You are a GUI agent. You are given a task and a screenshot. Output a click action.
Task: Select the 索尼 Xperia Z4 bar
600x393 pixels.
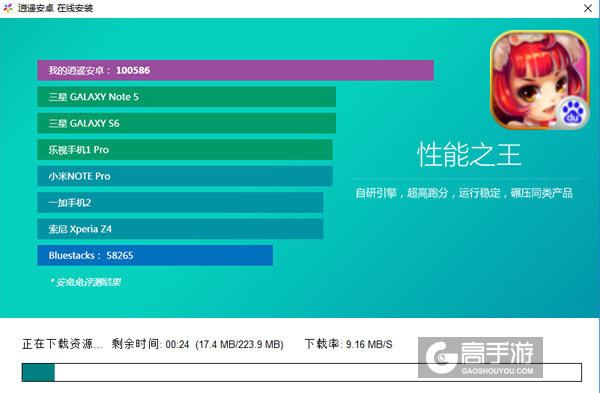tap(180, 229)
